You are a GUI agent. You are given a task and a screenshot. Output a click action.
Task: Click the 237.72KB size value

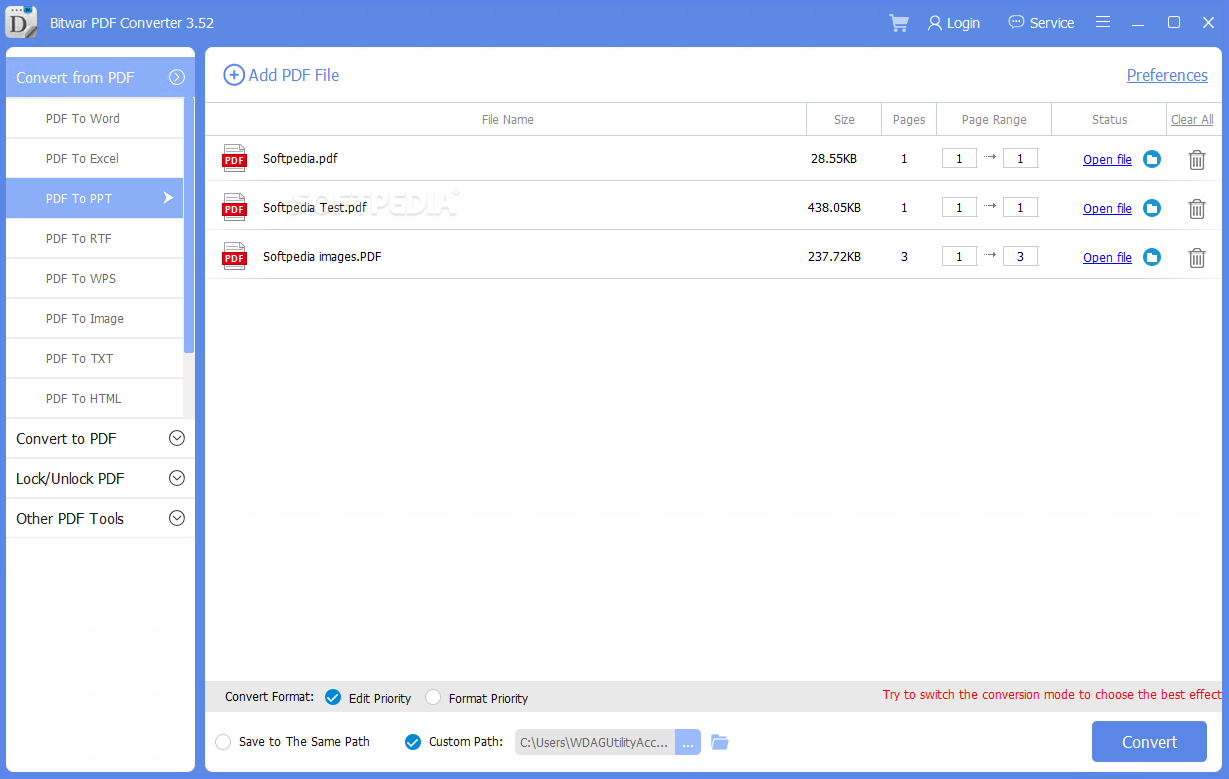[834, 256]
